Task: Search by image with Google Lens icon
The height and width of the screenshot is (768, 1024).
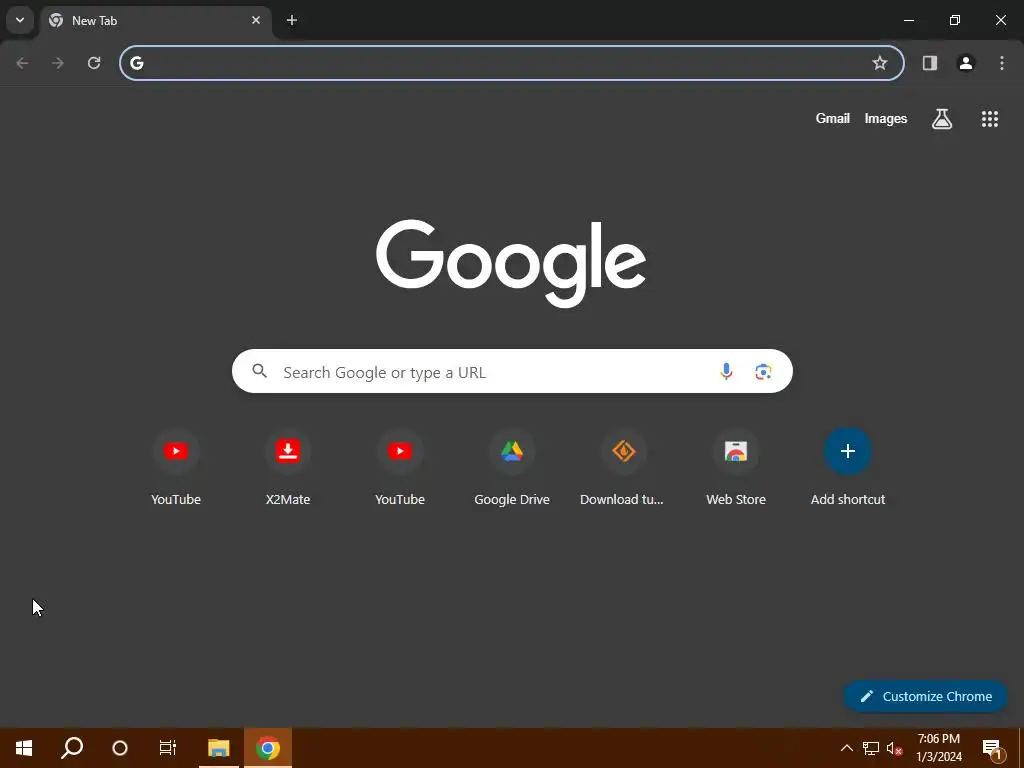Action: pos(763,372)
